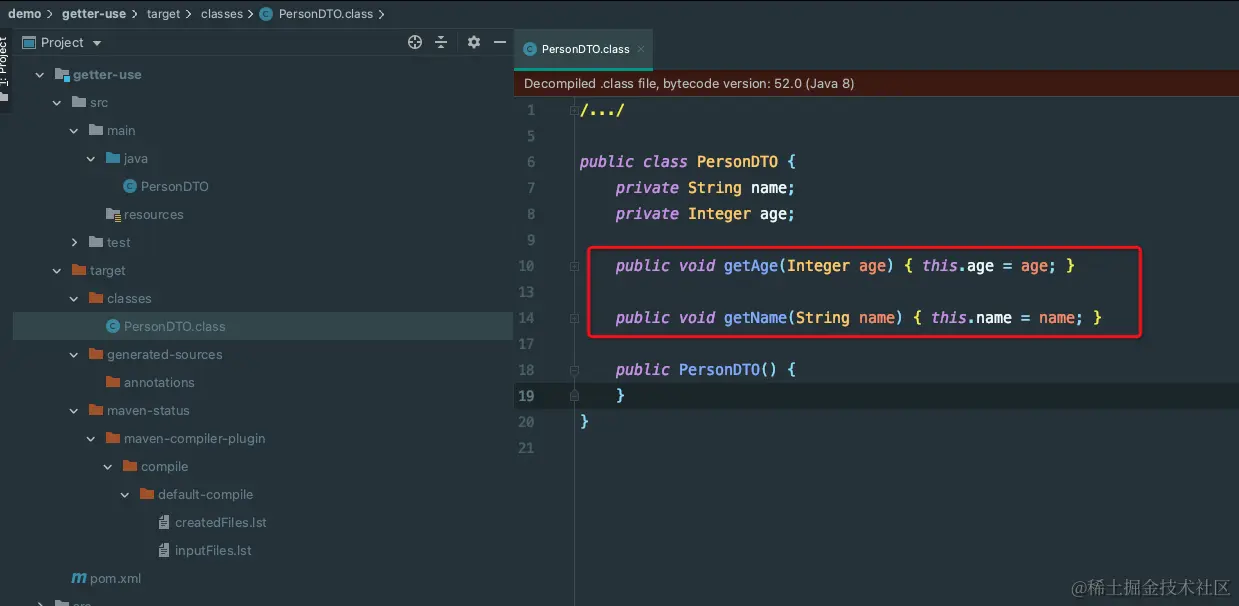Collapse the compile folder
Image resolution: width=1239 pixels, height=606 pixels.
click(108, 467)
